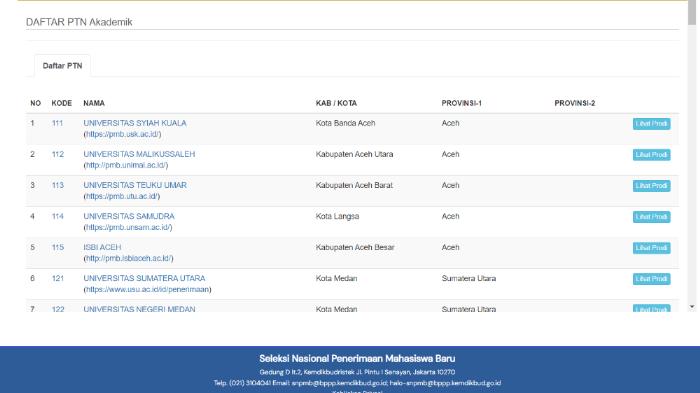Click the scrollbar down arrow
The image size is (700, 393).
point(692,307)
